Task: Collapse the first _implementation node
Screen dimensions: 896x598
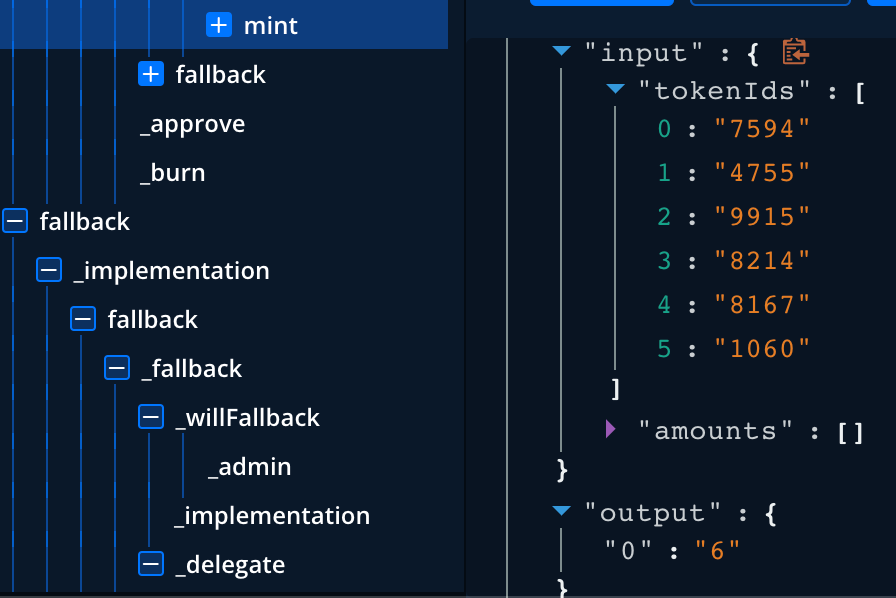Action: tap(49, 270)
